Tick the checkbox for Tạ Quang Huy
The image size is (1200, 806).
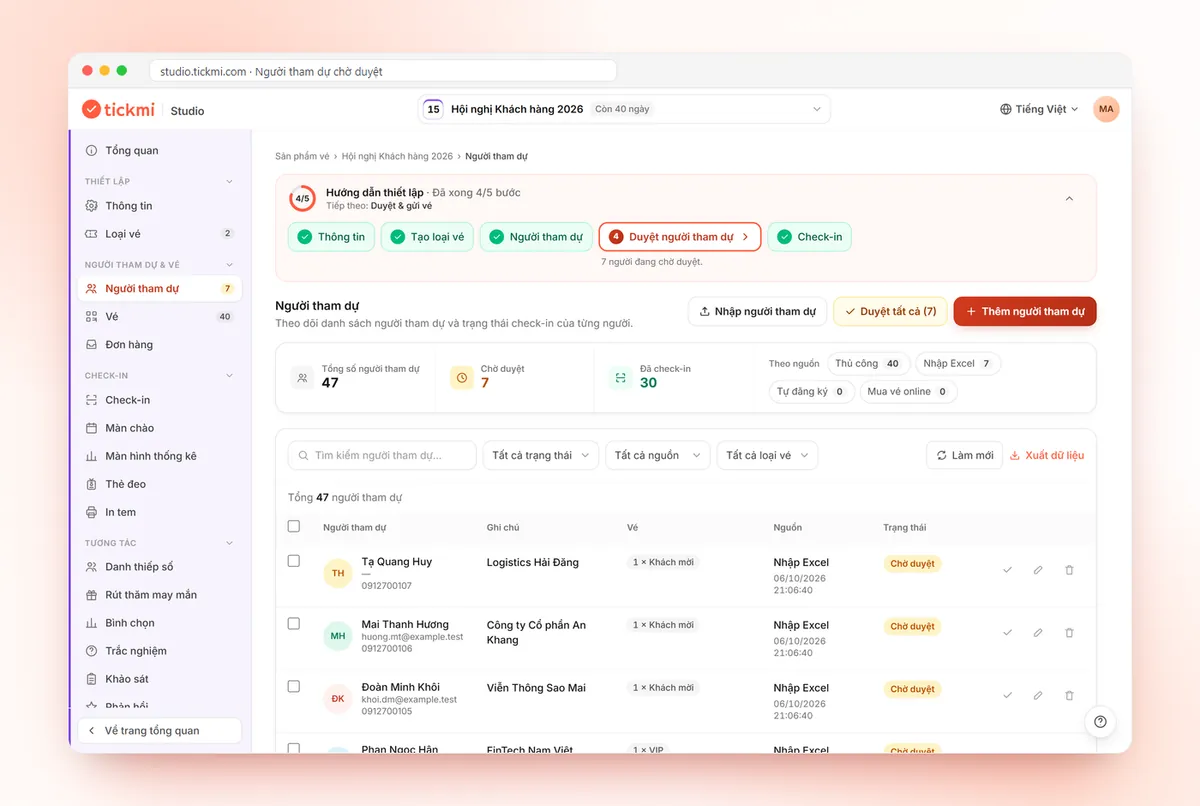pos(294,561)
